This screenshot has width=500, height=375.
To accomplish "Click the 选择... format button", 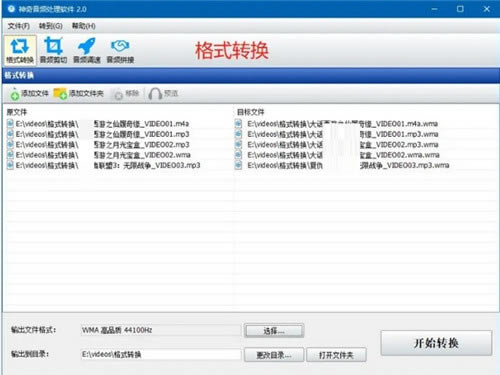I will coord(274,331).
